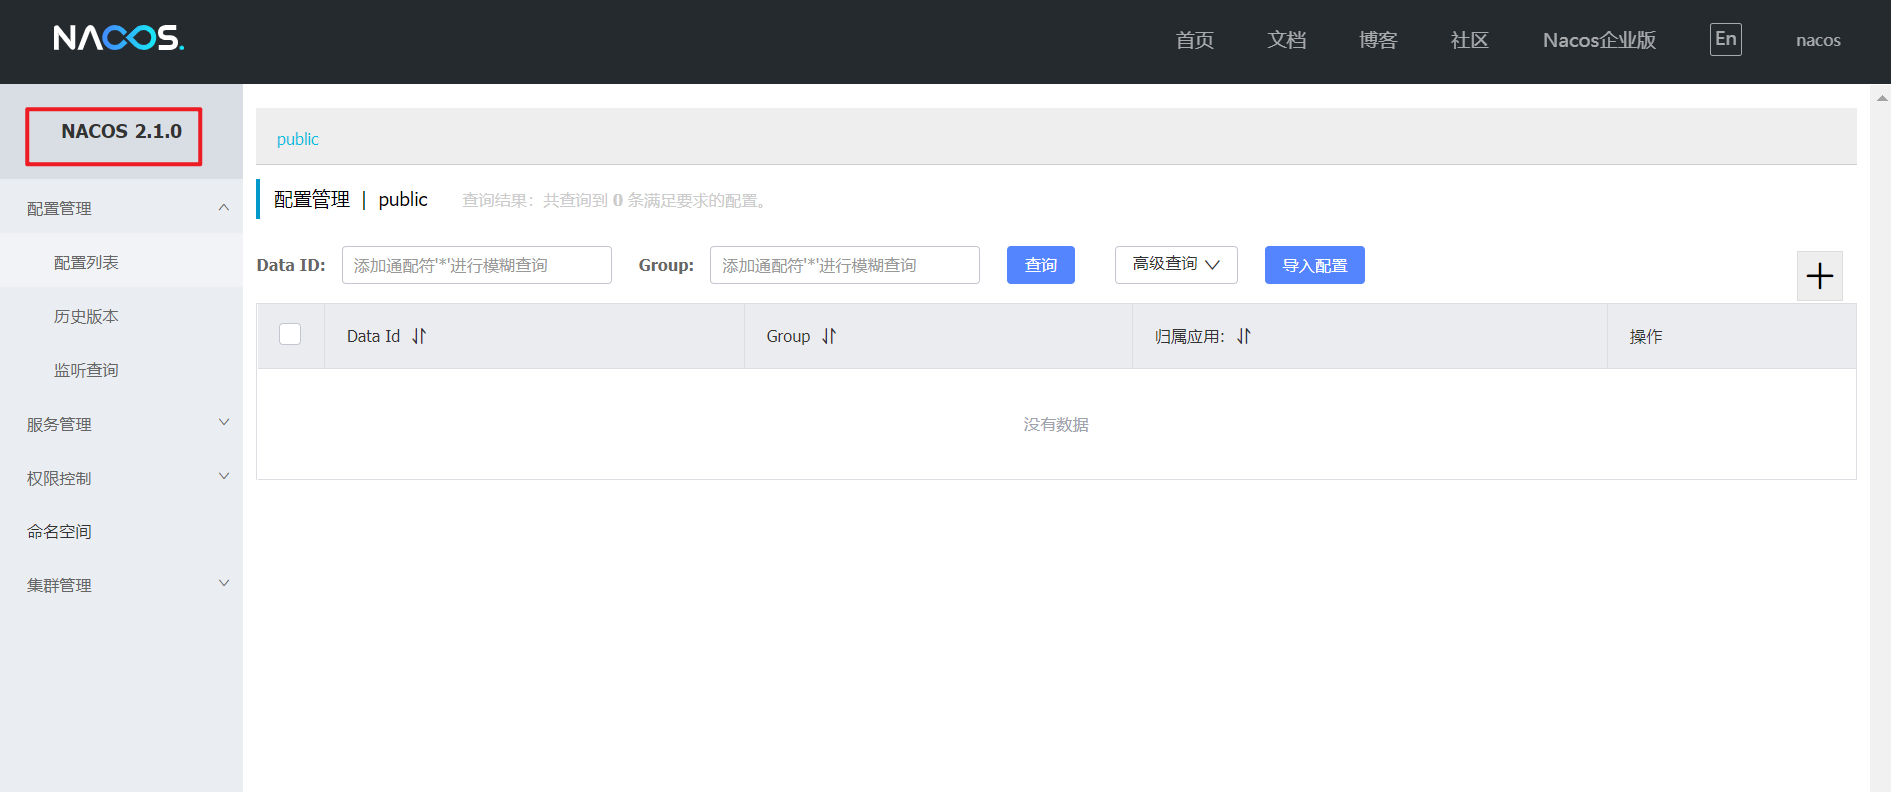This screenshot has height=792, width=1891.
Task: Focus the Group search field
Action: (x=845, y=265)
